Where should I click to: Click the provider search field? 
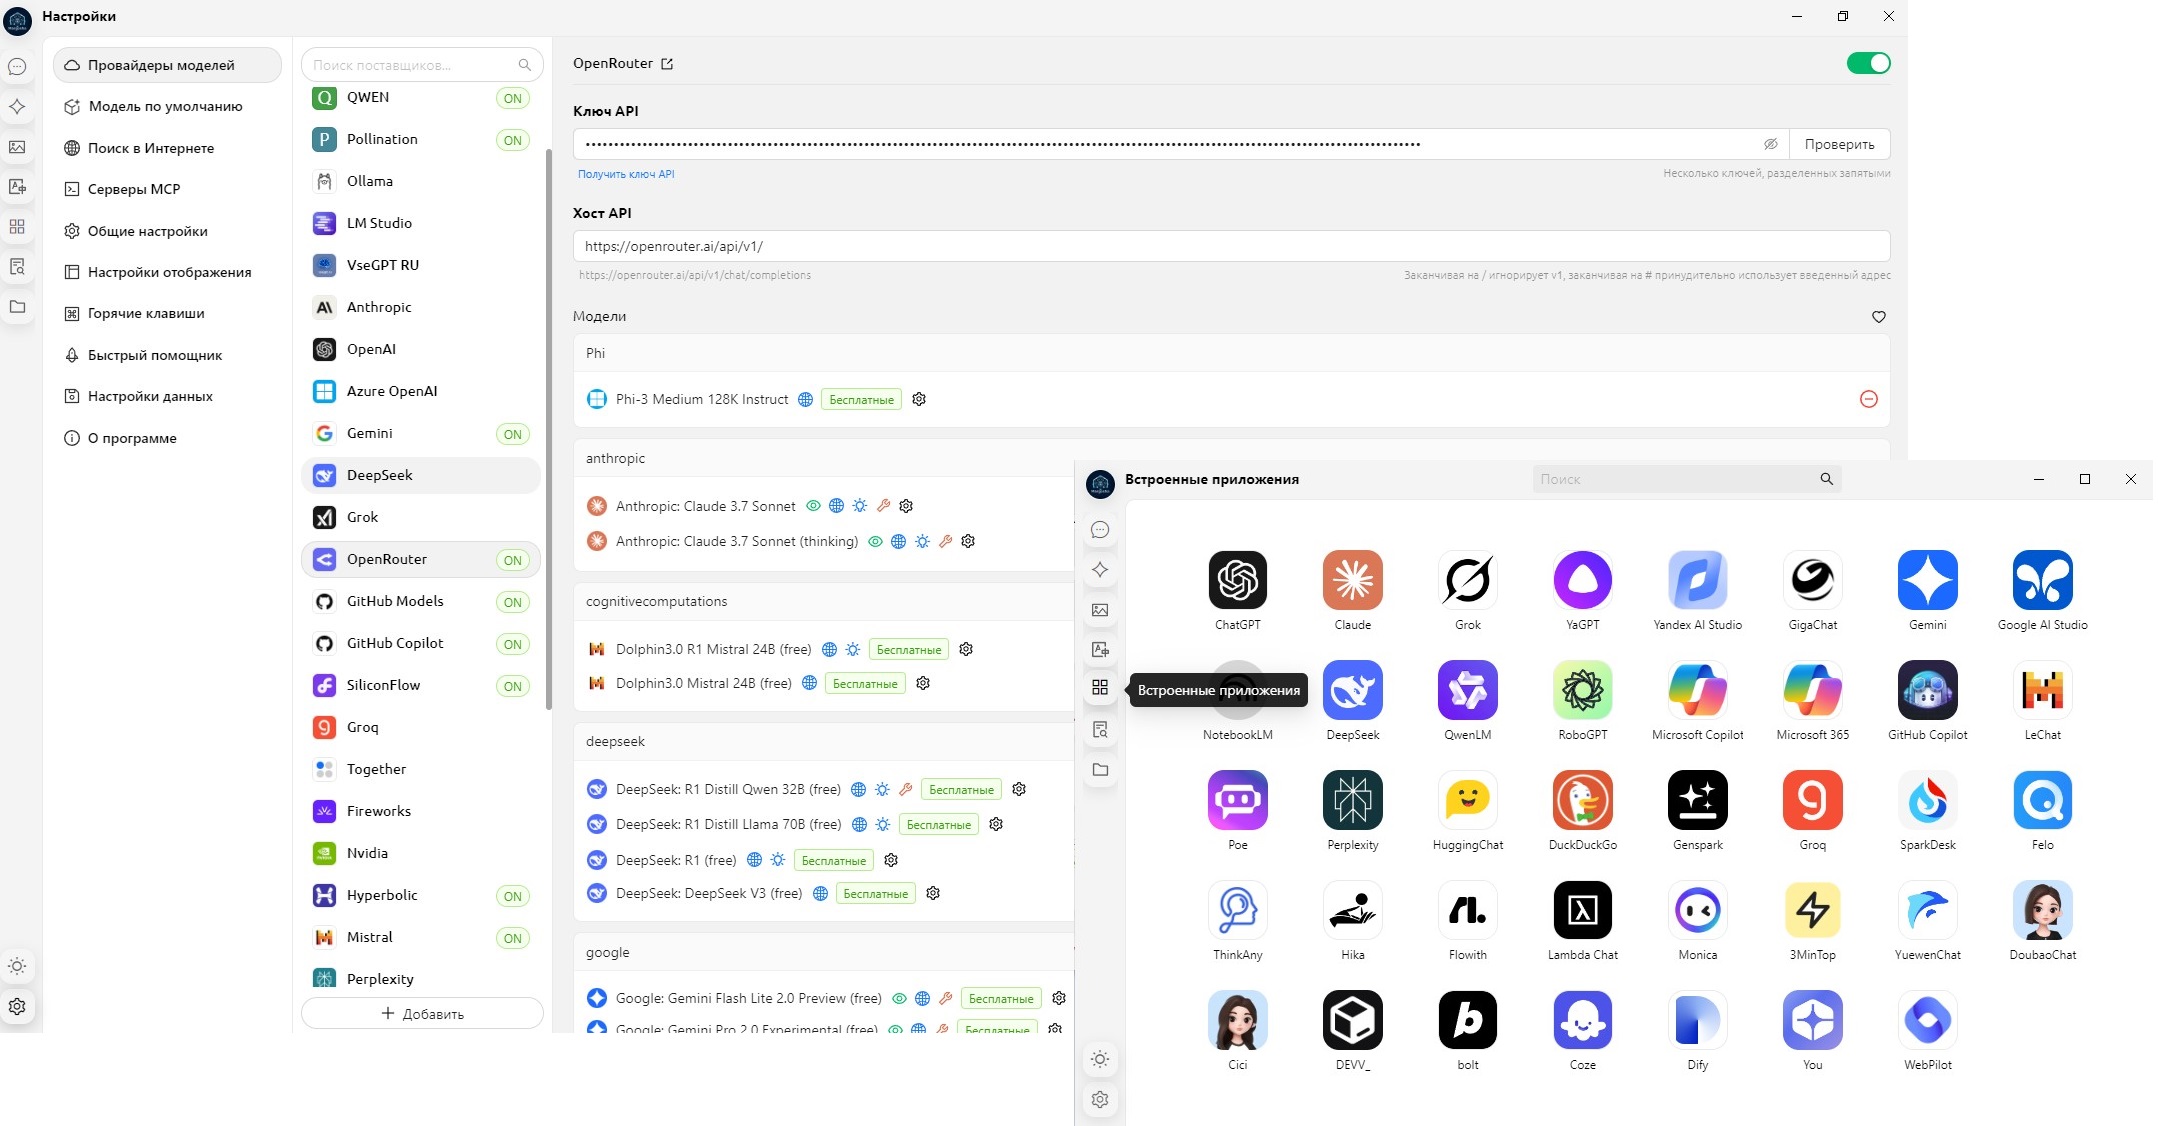422,65
